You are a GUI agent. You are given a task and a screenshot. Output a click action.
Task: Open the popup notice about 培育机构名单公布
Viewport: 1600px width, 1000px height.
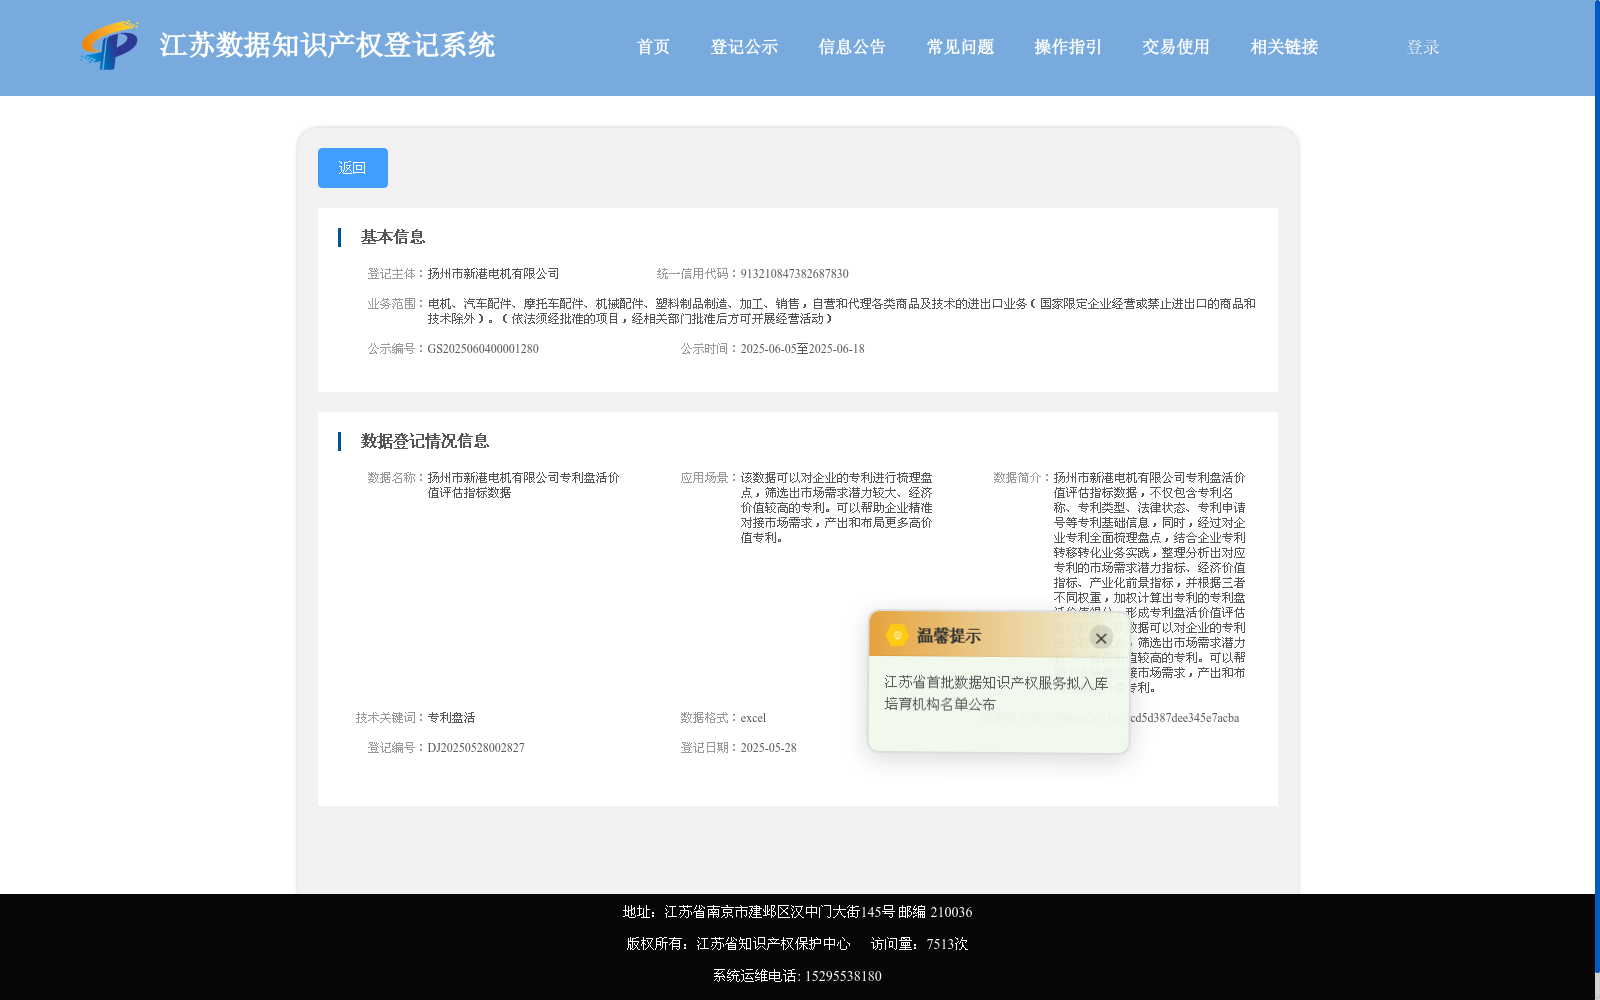[x=996, y=693]
